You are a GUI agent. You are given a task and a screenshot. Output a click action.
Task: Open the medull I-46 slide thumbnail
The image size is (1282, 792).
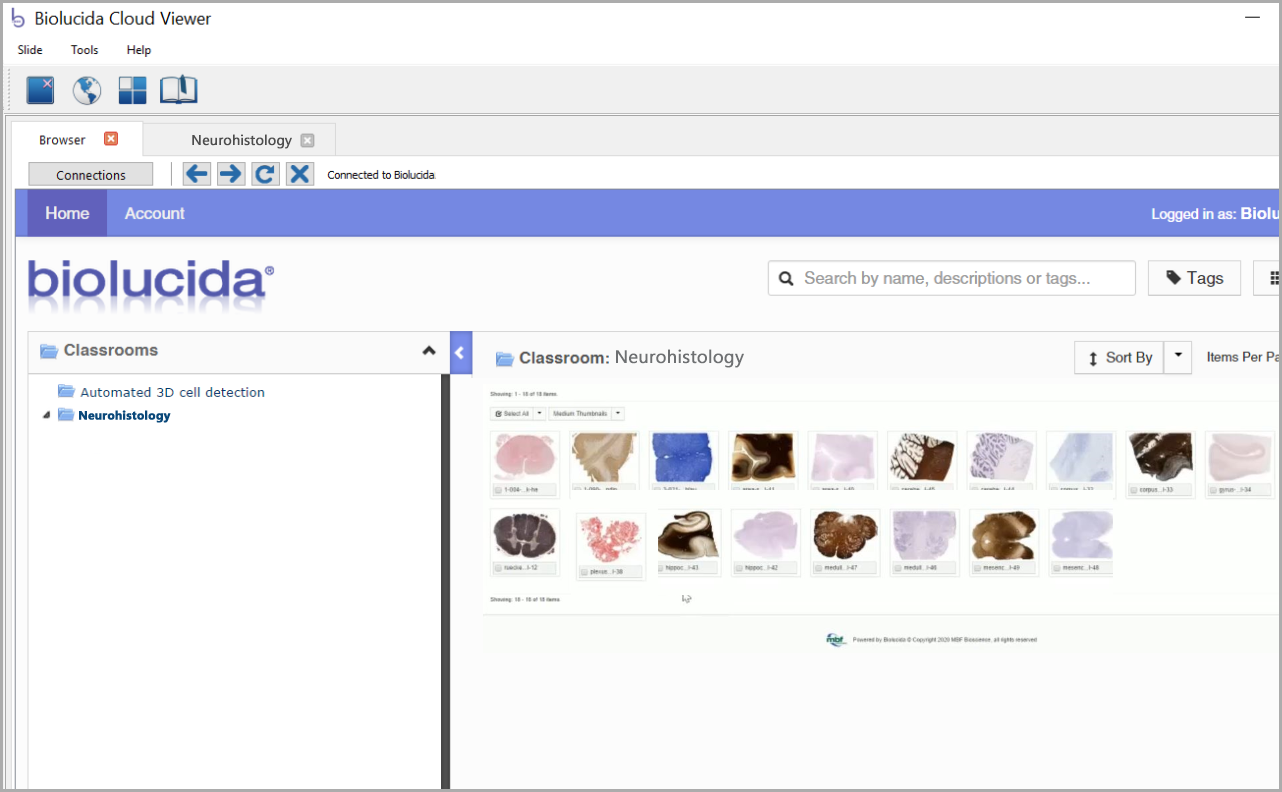(925, 535)
